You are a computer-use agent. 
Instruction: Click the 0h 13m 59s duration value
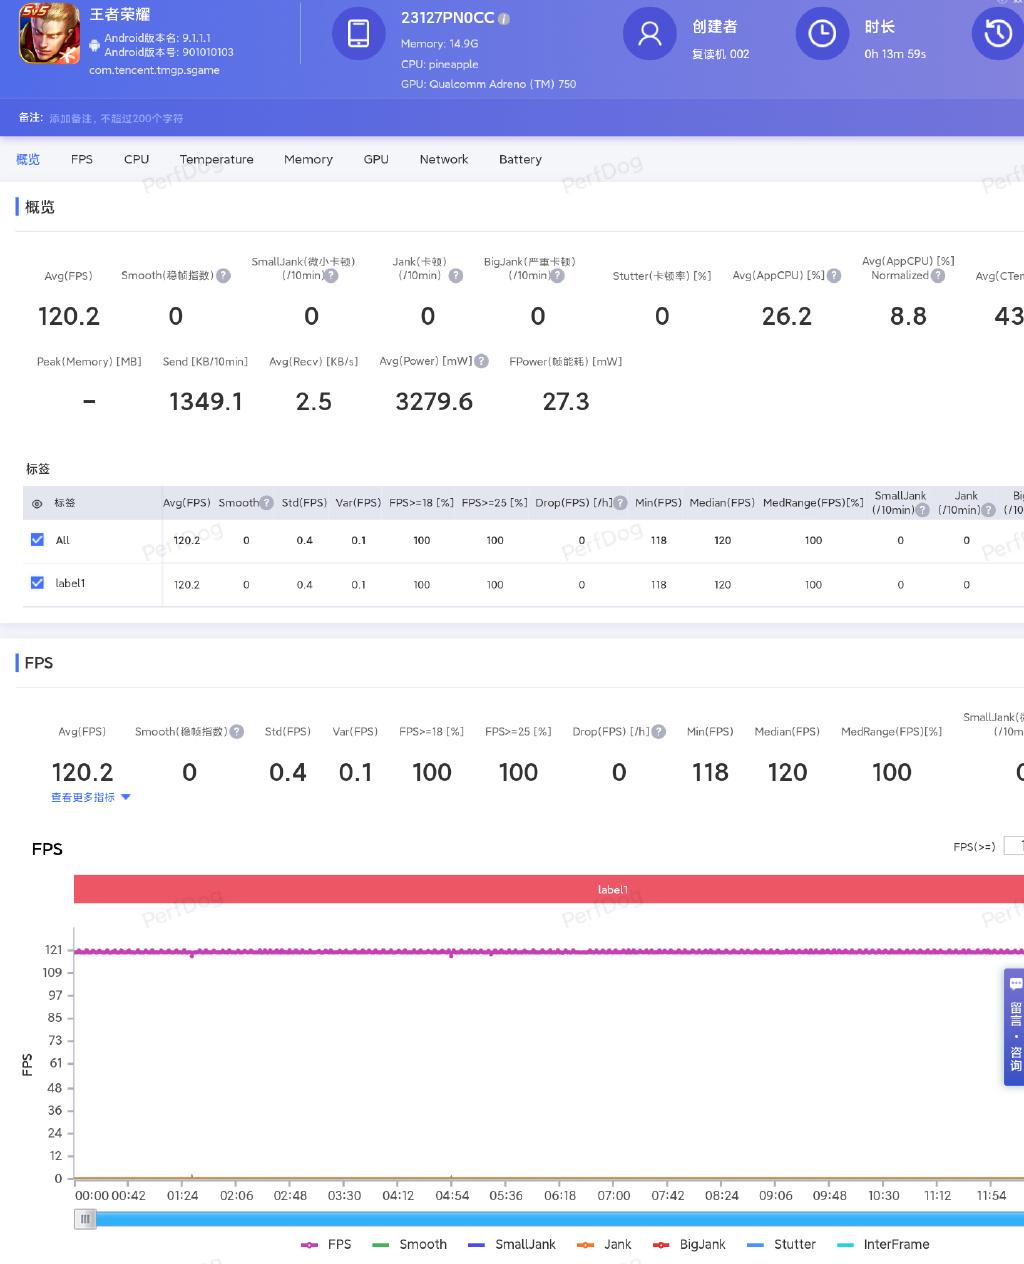(x=895, y=54)
